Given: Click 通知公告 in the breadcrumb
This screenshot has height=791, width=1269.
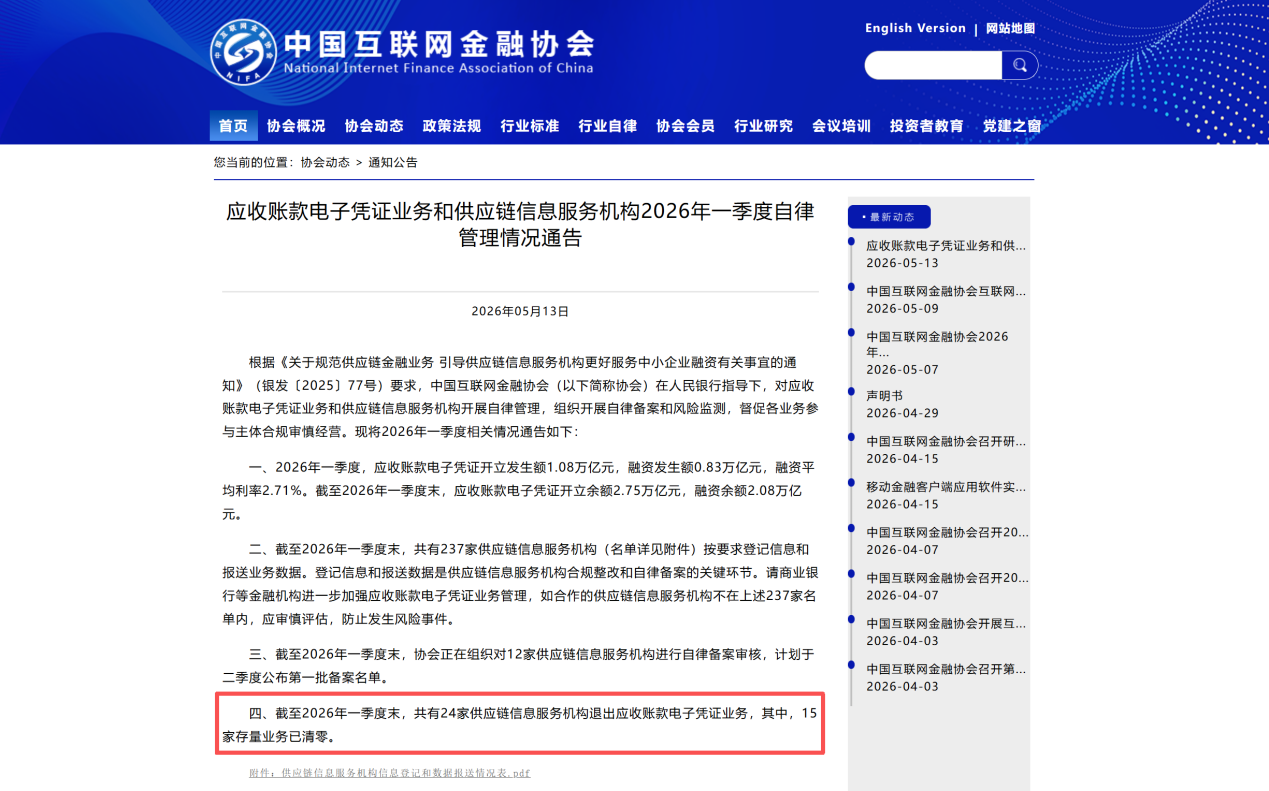Looking at the screenshot, I should 393,162.
